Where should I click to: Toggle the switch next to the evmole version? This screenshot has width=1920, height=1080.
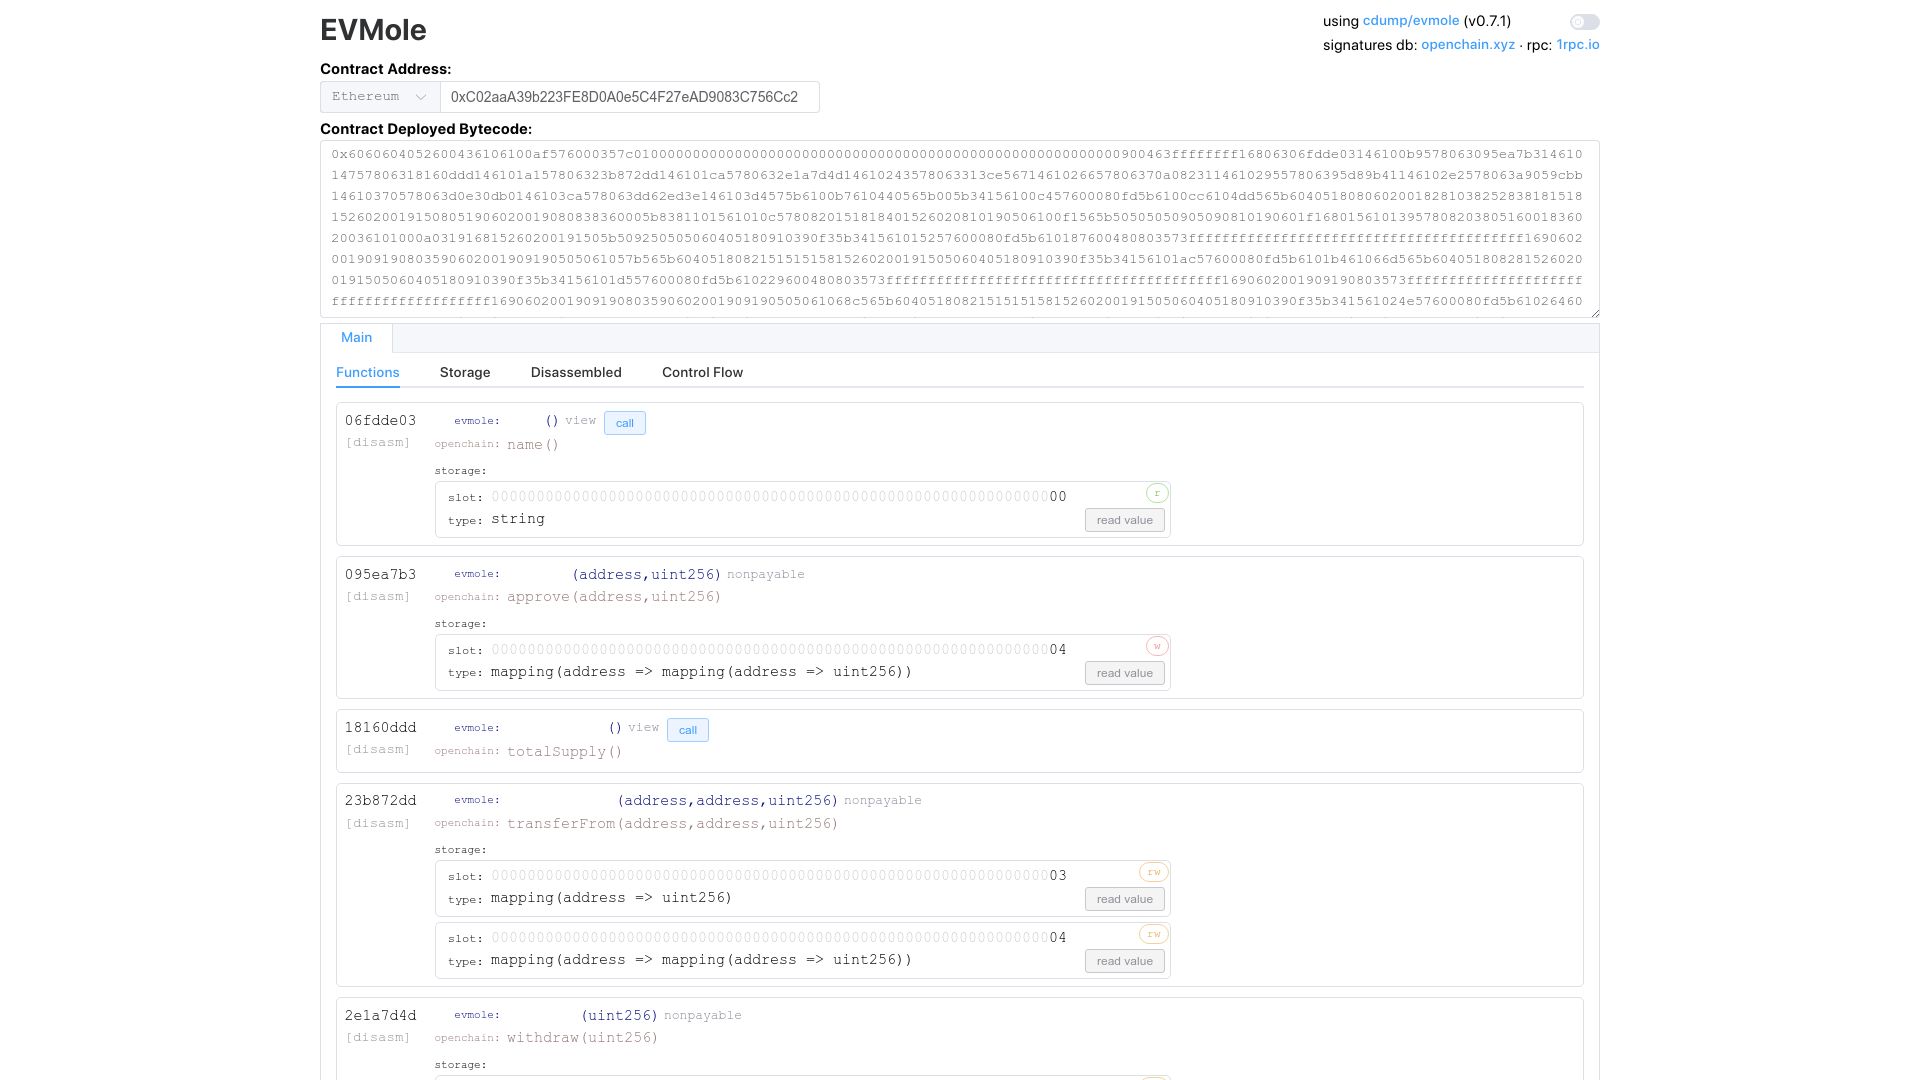pos(1584,22)
